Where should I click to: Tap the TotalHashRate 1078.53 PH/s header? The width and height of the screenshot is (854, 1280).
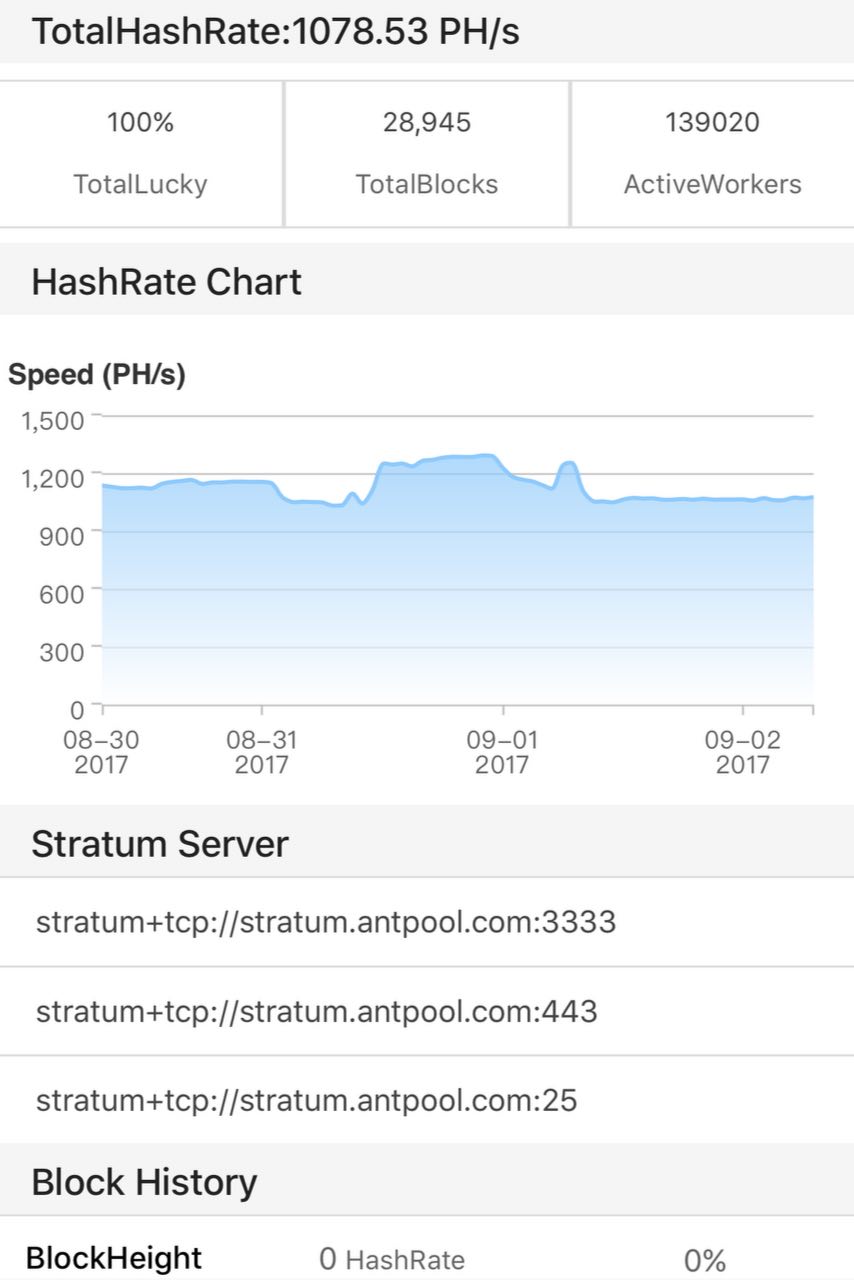[275, 32]
